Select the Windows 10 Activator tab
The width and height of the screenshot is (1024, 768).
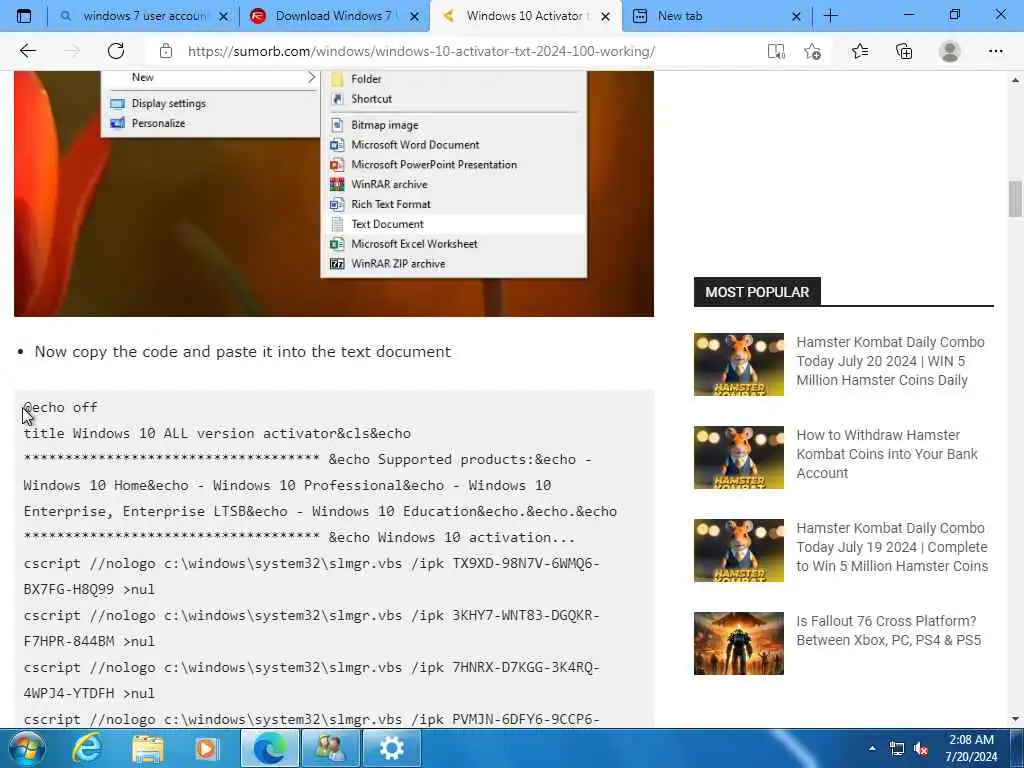click(x=526, y=16)
